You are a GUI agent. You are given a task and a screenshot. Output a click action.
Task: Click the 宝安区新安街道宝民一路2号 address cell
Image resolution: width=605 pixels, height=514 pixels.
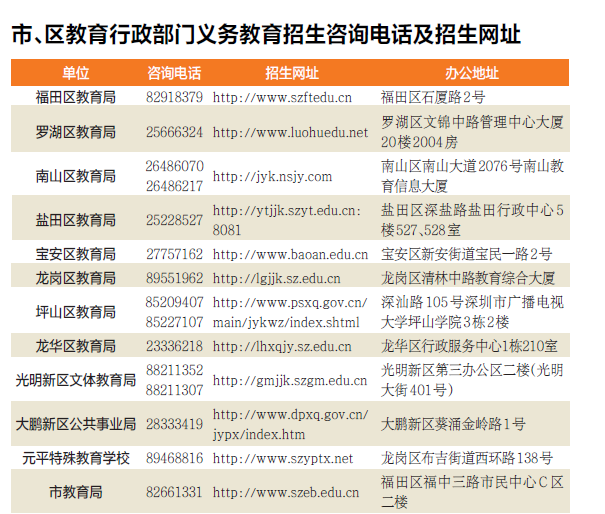[x=466, y=254]
